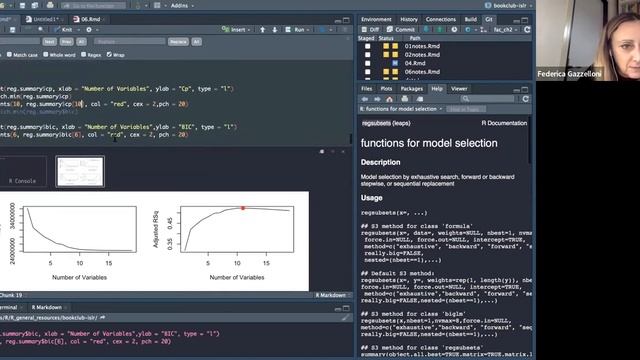Toggle the Match case checkbox
Viewport: 640px width, 360px height.
(x=9, y=54)
